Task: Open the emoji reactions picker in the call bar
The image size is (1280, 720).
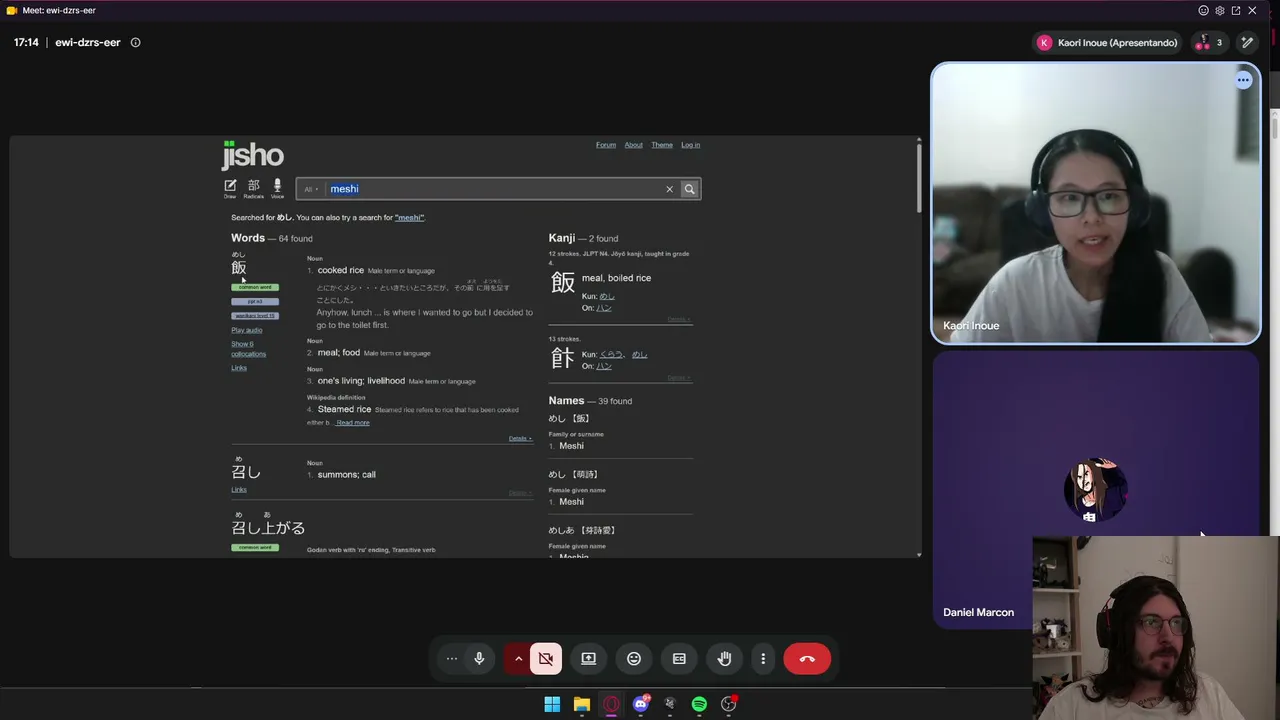Action: click(x=634, y=659)
